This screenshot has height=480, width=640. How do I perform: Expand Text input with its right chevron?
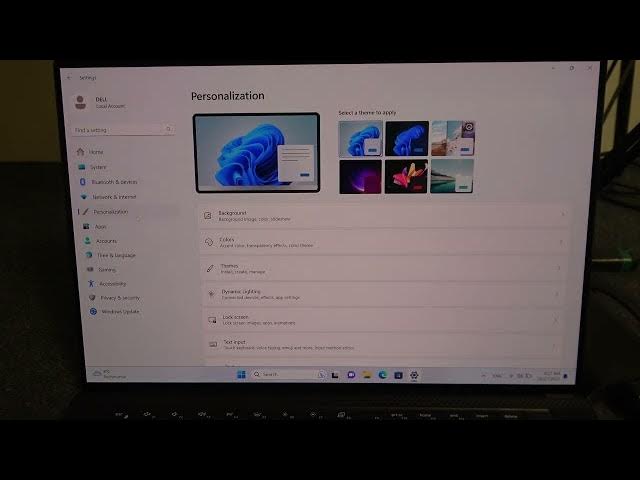click(x=554, y=347)
